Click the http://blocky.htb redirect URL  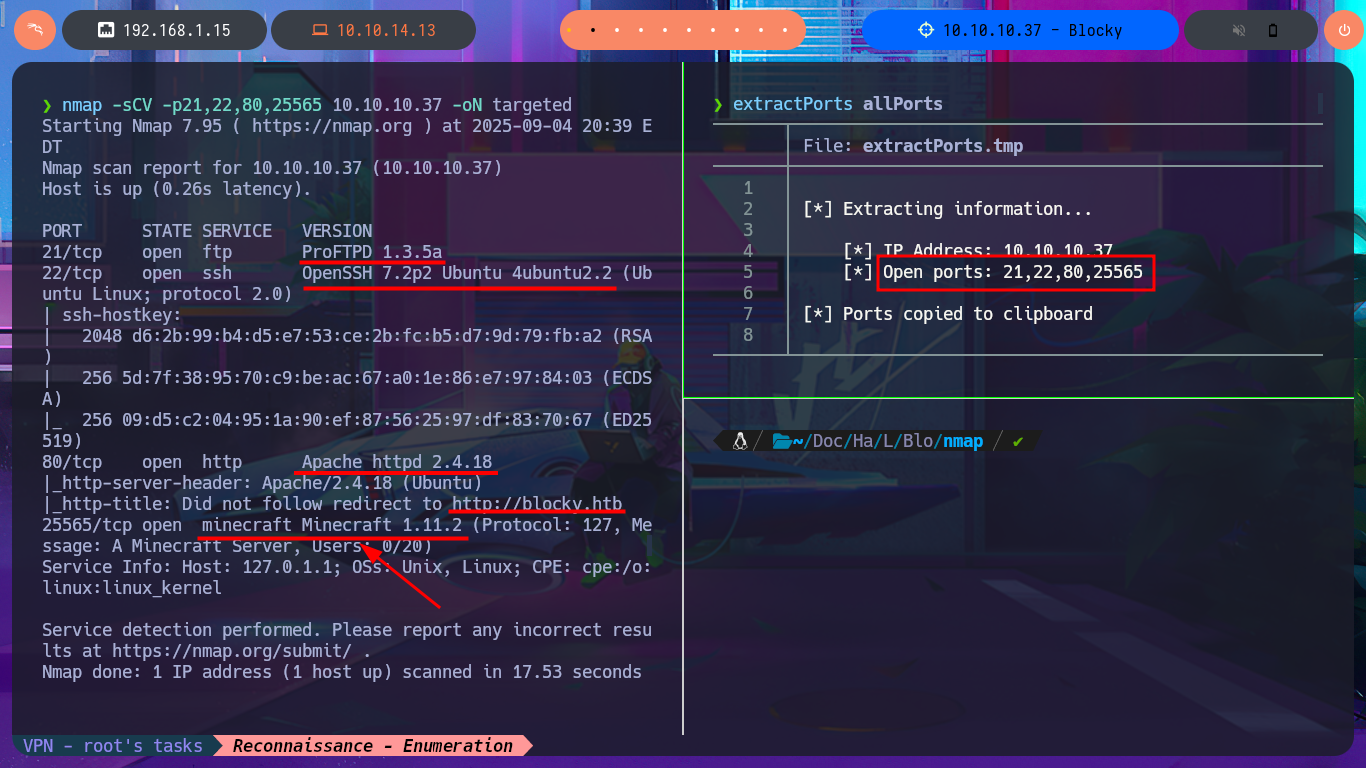click(x=536, y=504)
